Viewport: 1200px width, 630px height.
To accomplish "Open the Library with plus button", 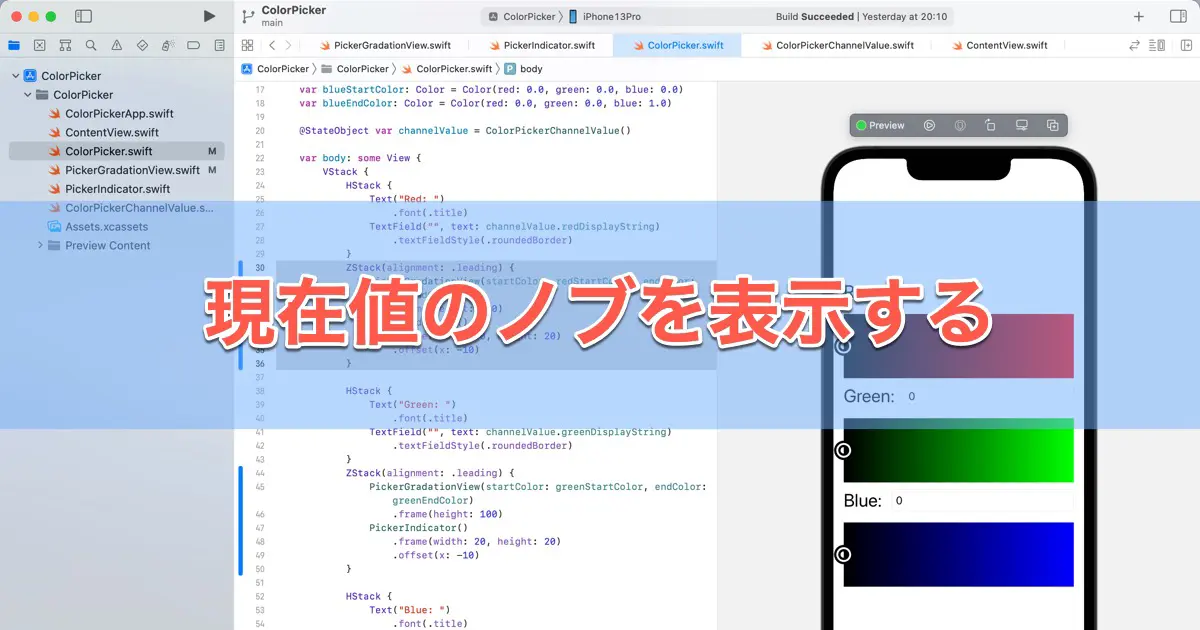I will (1139, 16).
